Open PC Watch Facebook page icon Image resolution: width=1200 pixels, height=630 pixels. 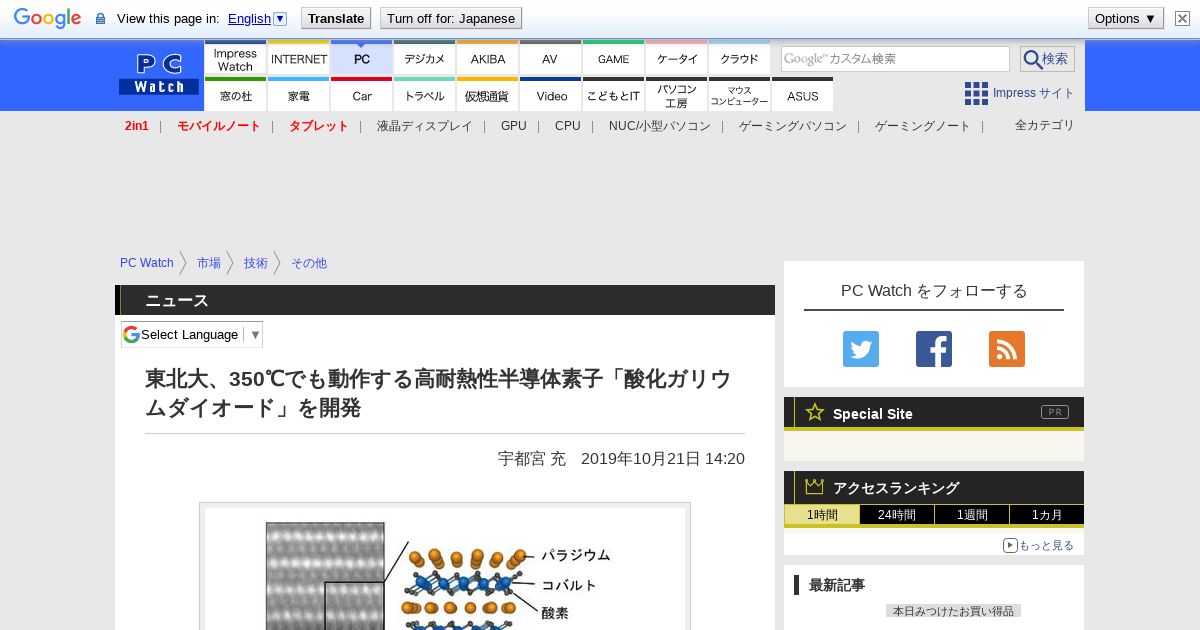pos(934,349)
